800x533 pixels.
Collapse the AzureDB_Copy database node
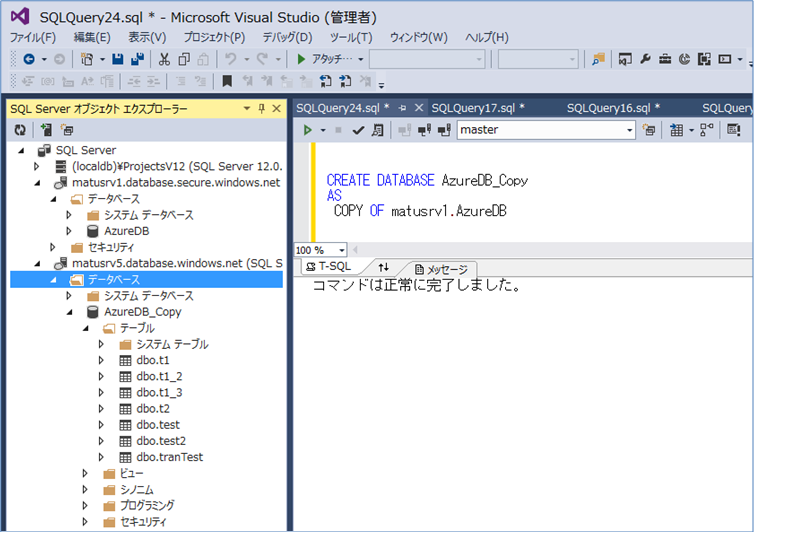tap(69, 312)
